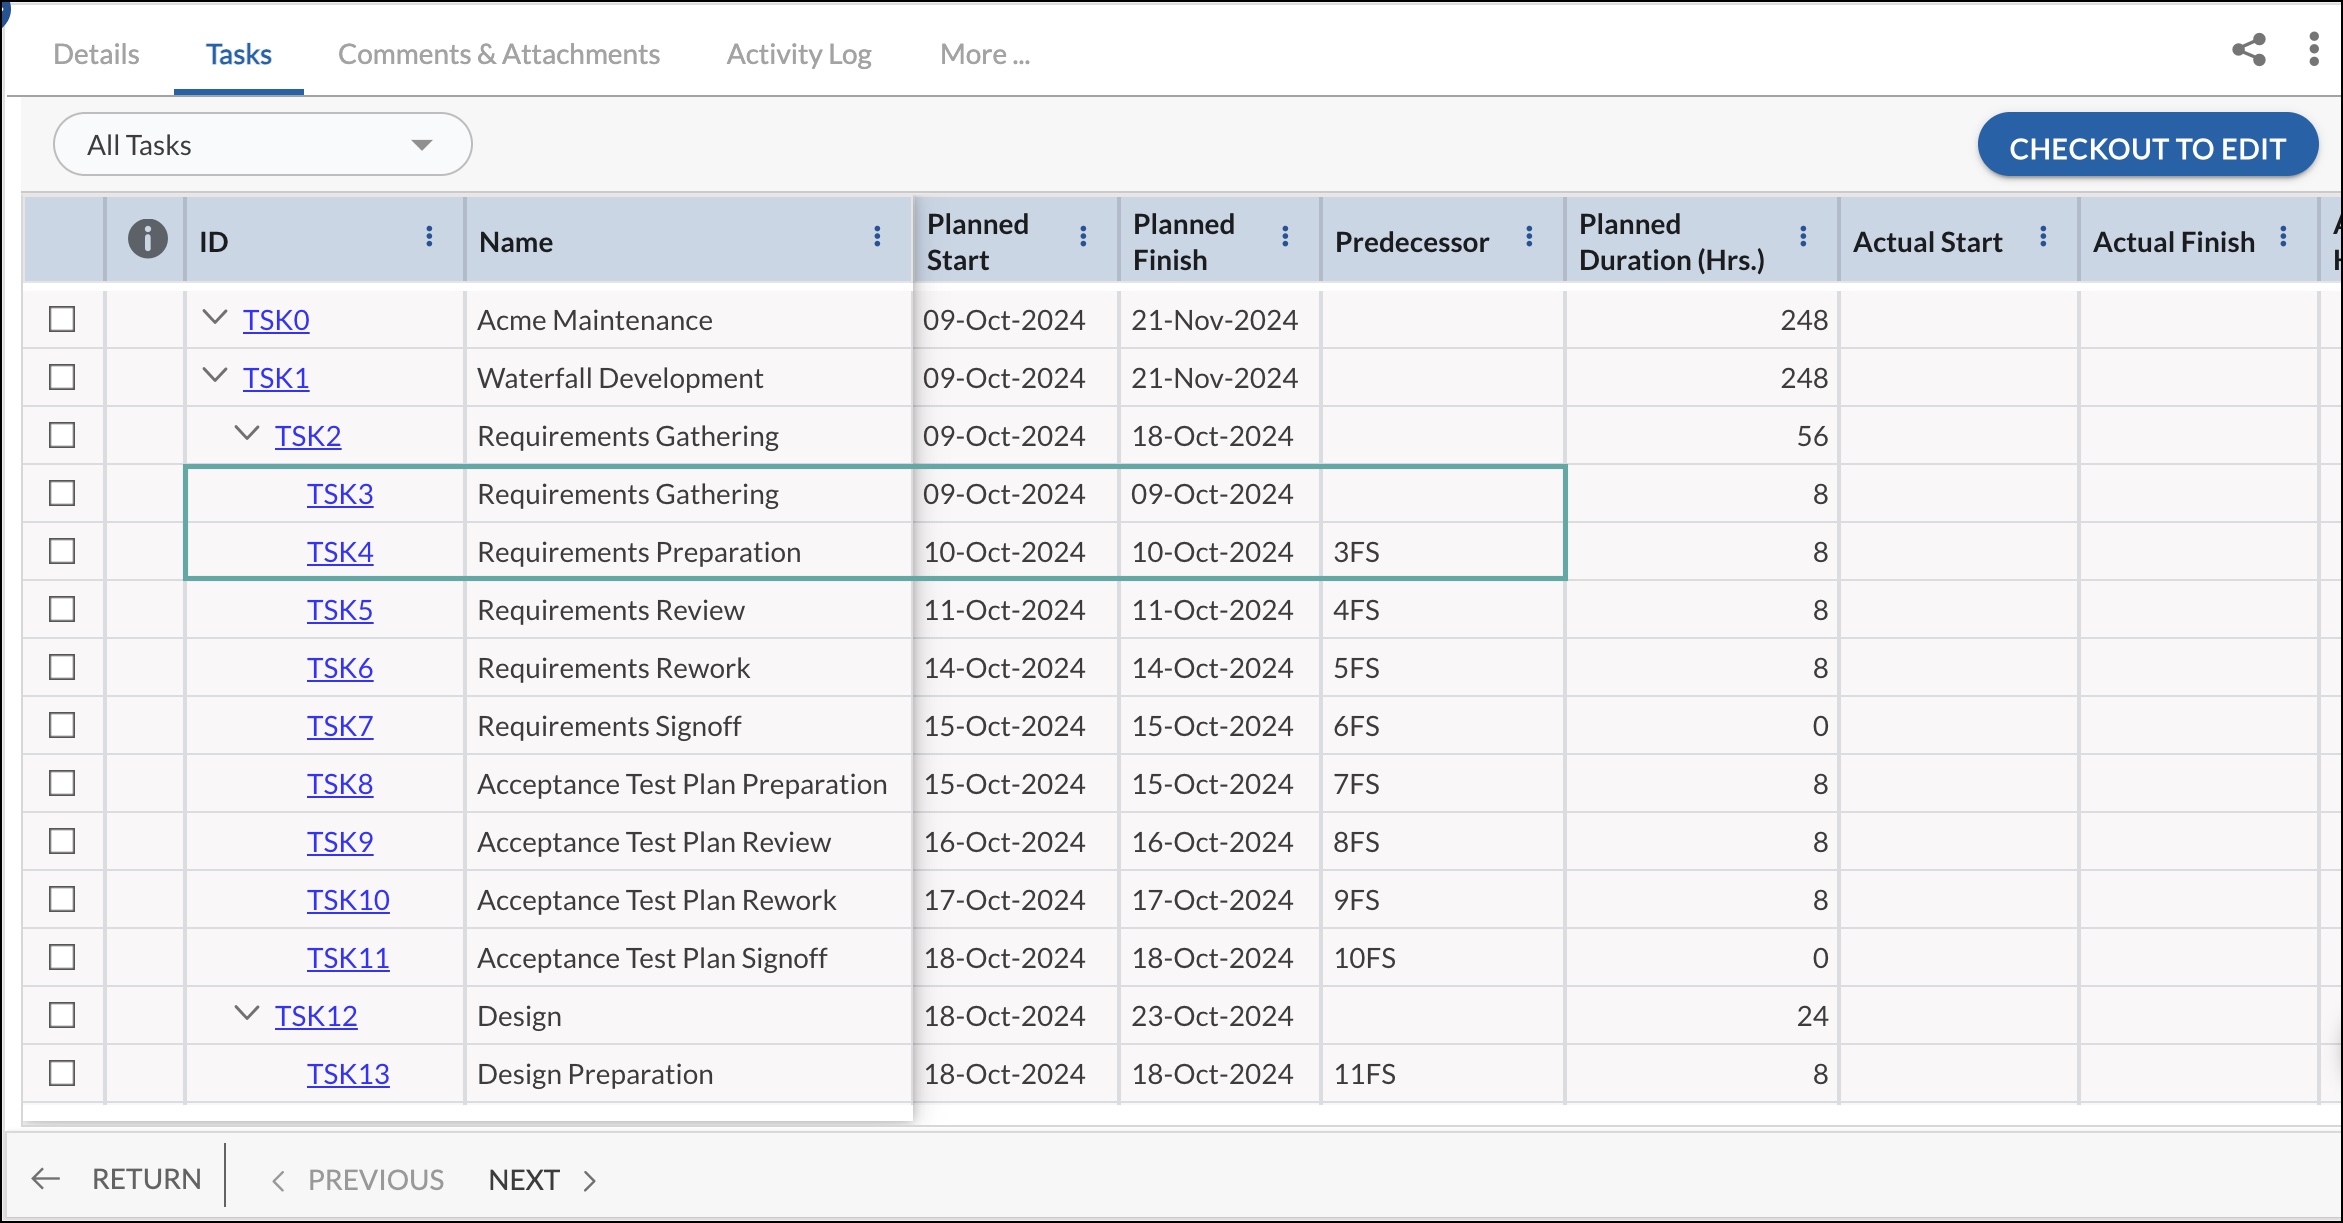Open the Activity Log tab
2343x1223 pixels.
[x=799, y=54]
